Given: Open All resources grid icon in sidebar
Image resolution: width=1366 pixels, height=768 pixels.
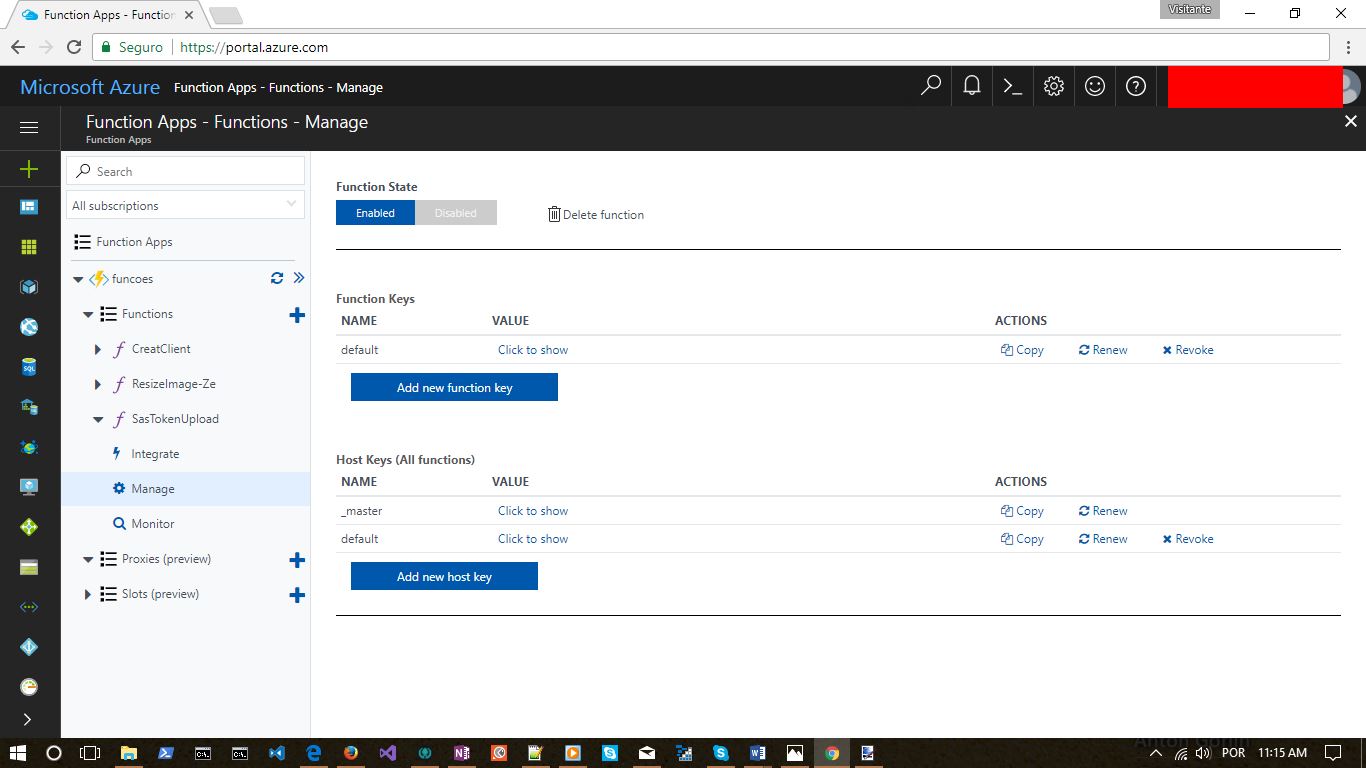Looking at the screenshot, I should point(29,247).
